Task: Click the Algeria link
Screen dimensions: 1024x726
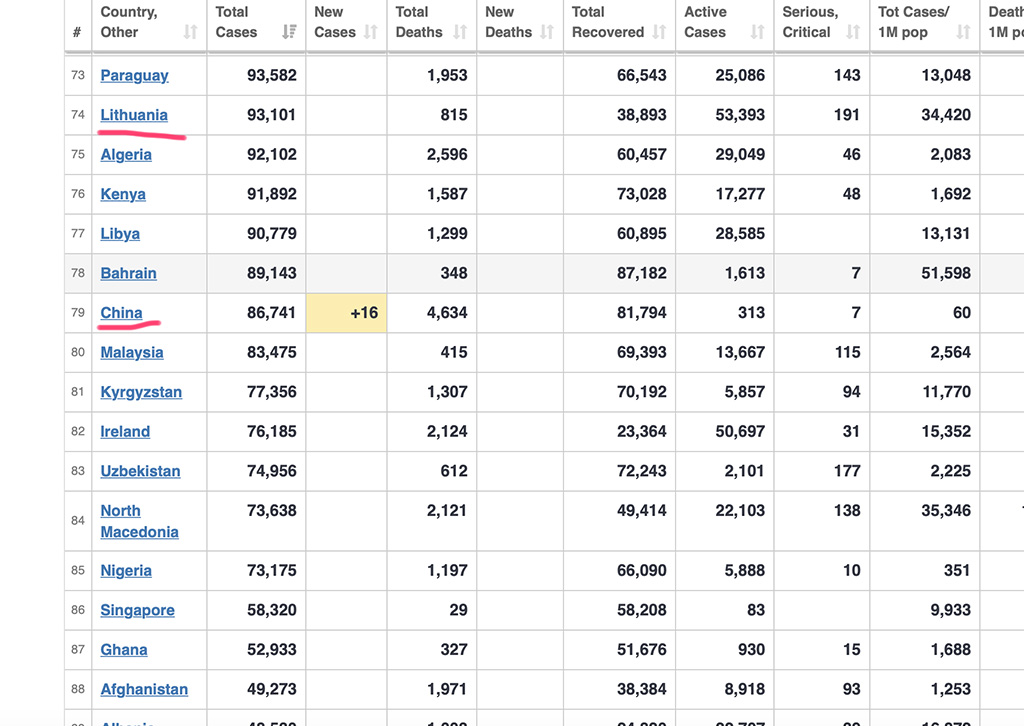Action: (126, 155)
